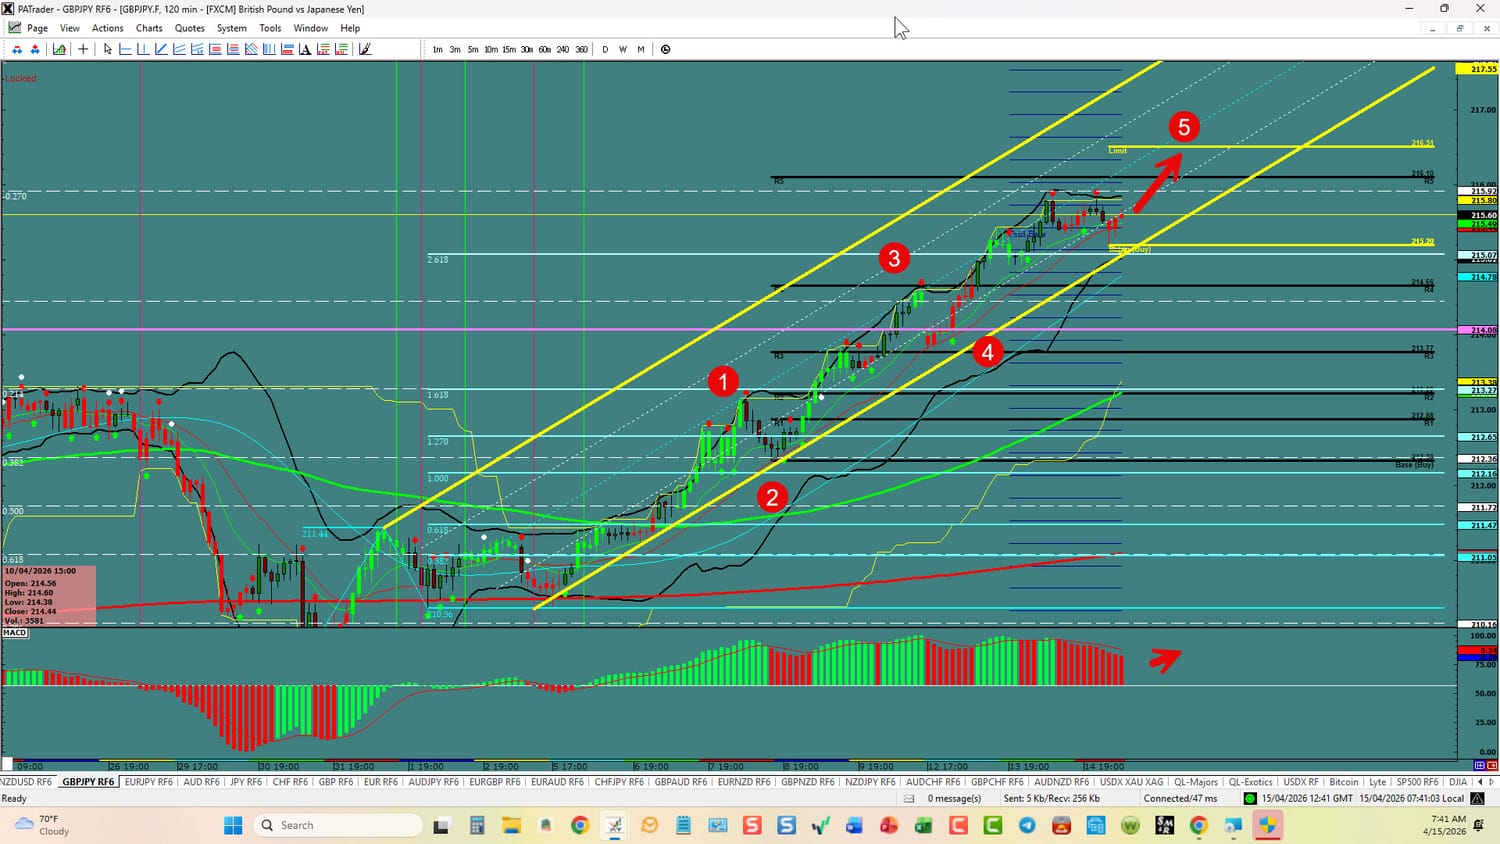Open the Quotes menu
The height and width of the screenshot is (844, 1500).
(x=189, y=28)
